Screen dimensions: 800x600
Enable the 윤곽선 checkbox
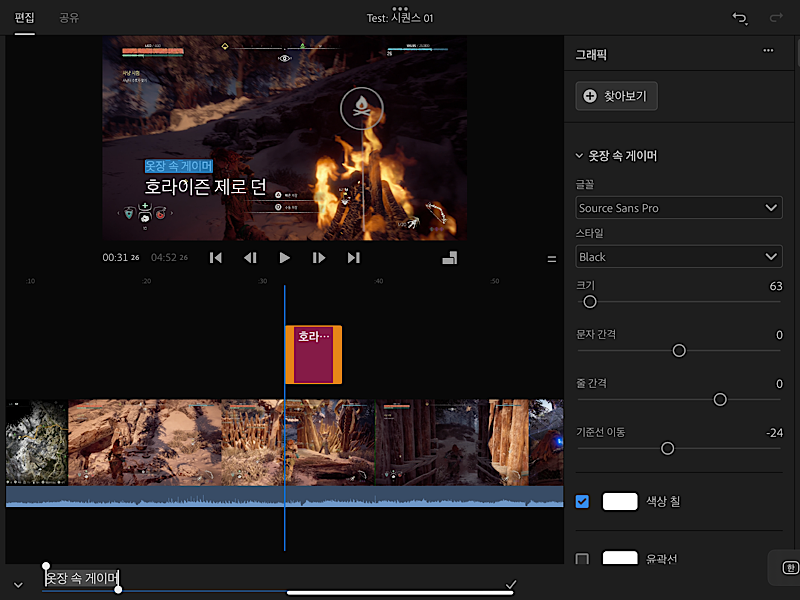click(x=582, y=559)
